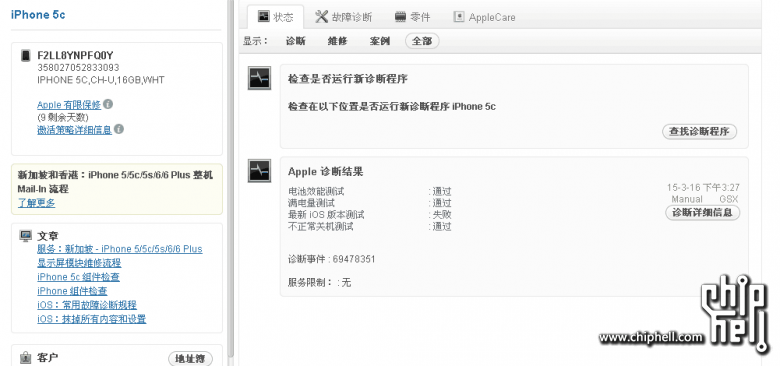This screenshot has height=366, width=780.
Task: Click the 客户 customer icon
Action: coord(25,357)
